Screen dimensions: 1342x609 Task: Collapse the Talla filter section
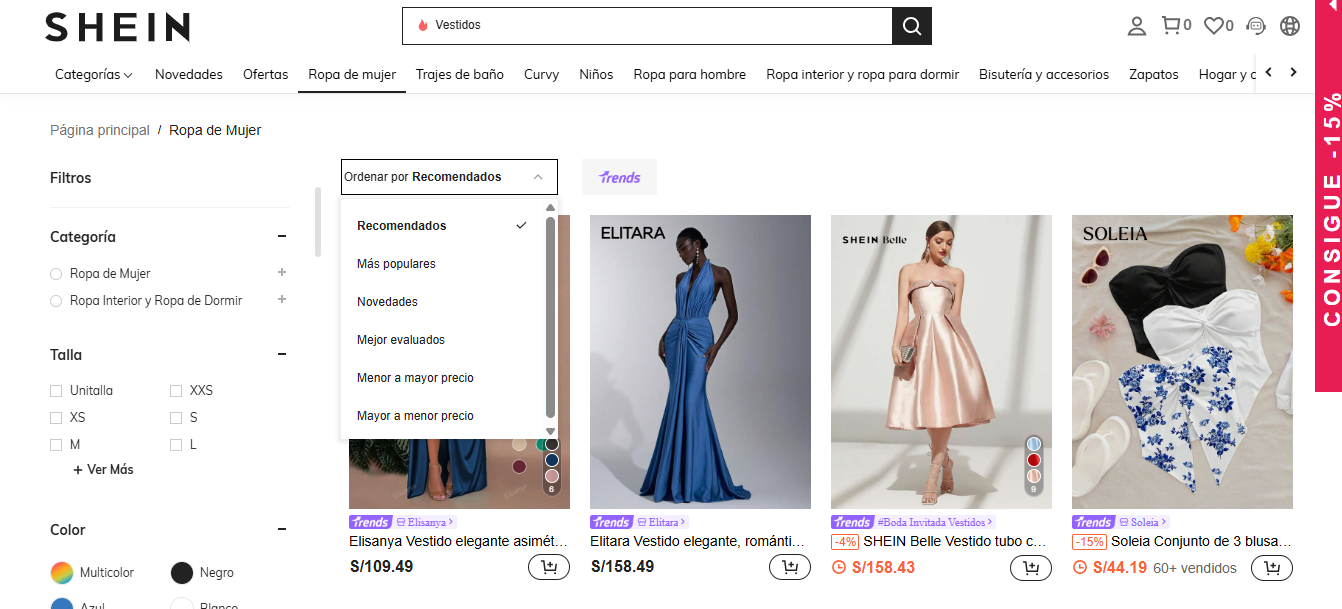click(x=282, y=355)
